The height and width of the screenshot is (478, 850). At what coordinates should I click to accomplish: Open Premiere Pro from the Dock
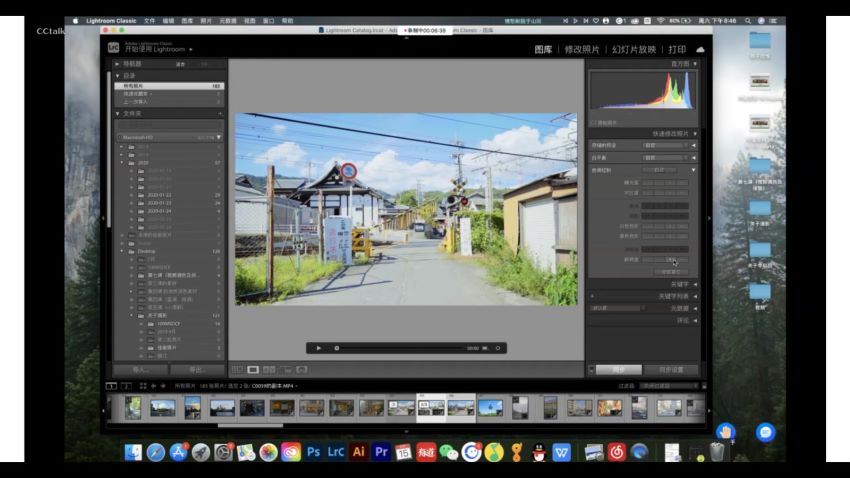(x=381, y=452)
